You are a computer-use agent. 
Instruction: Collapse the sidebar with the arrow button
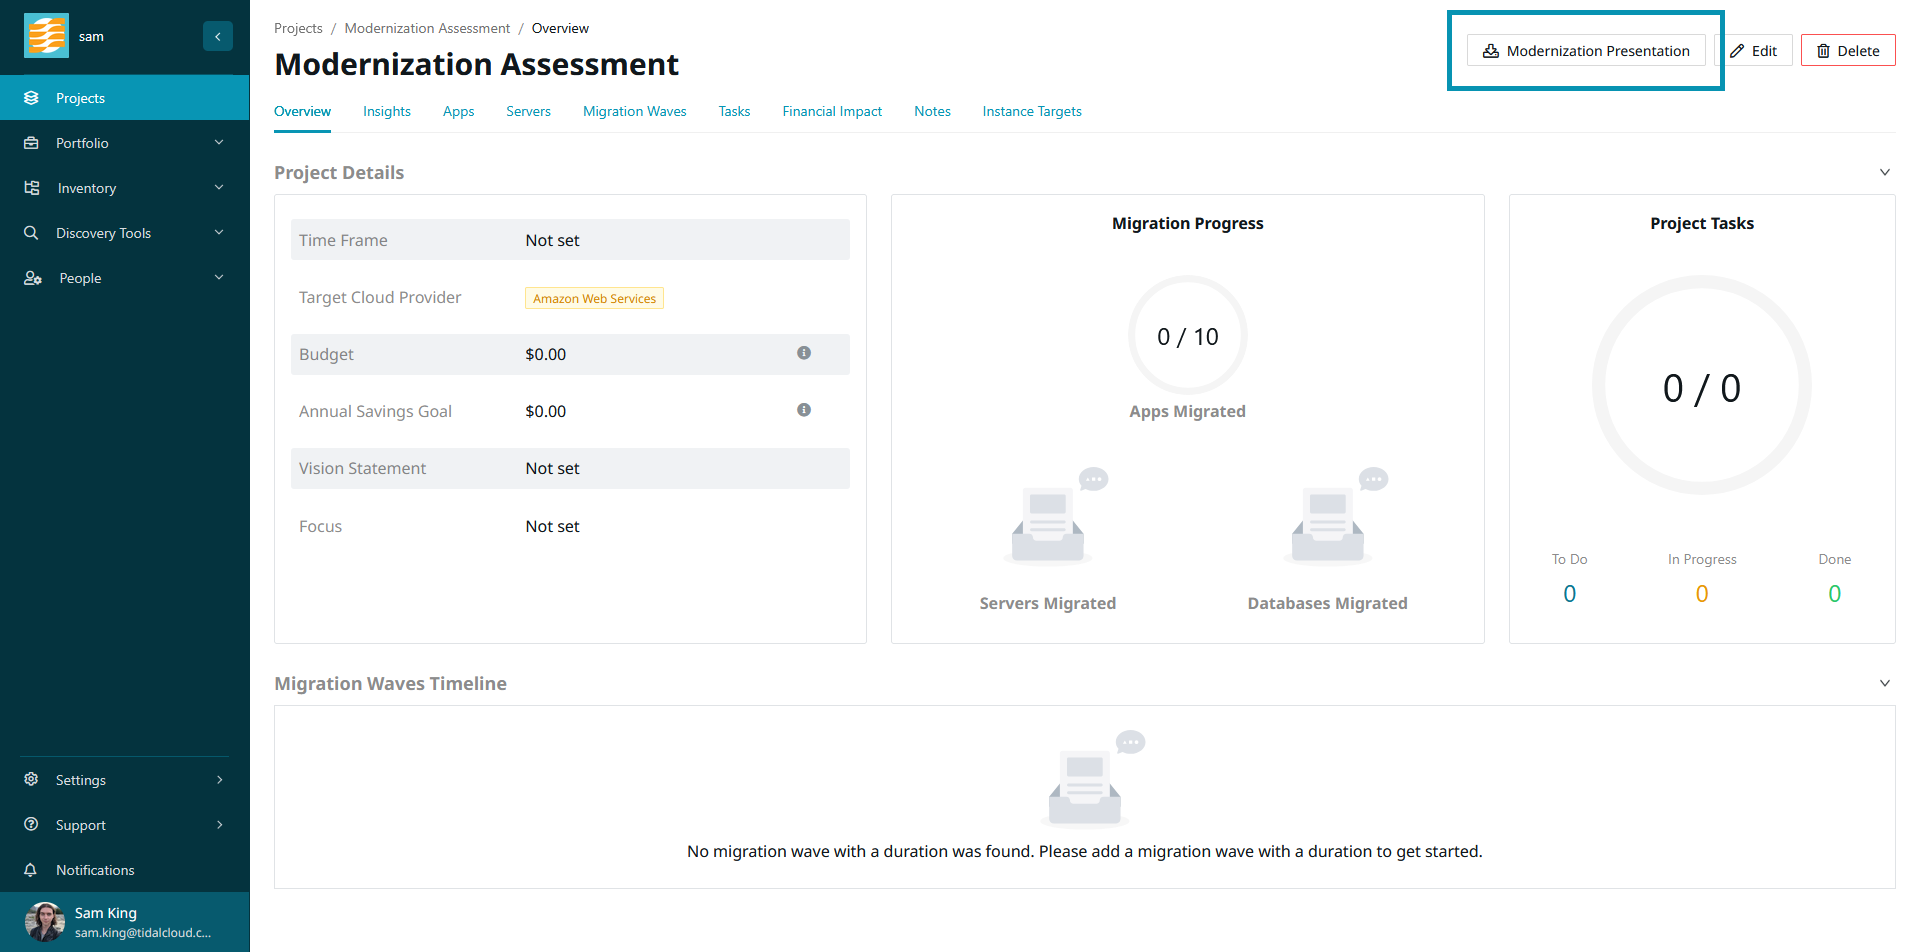pos(217,36)
